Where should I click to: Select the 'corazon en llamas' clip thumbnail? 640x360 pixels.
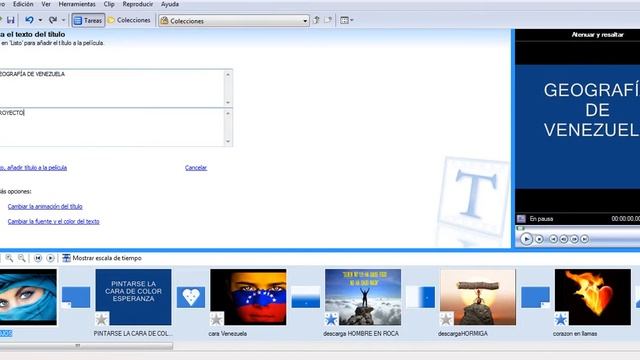(x=593, y=297)
